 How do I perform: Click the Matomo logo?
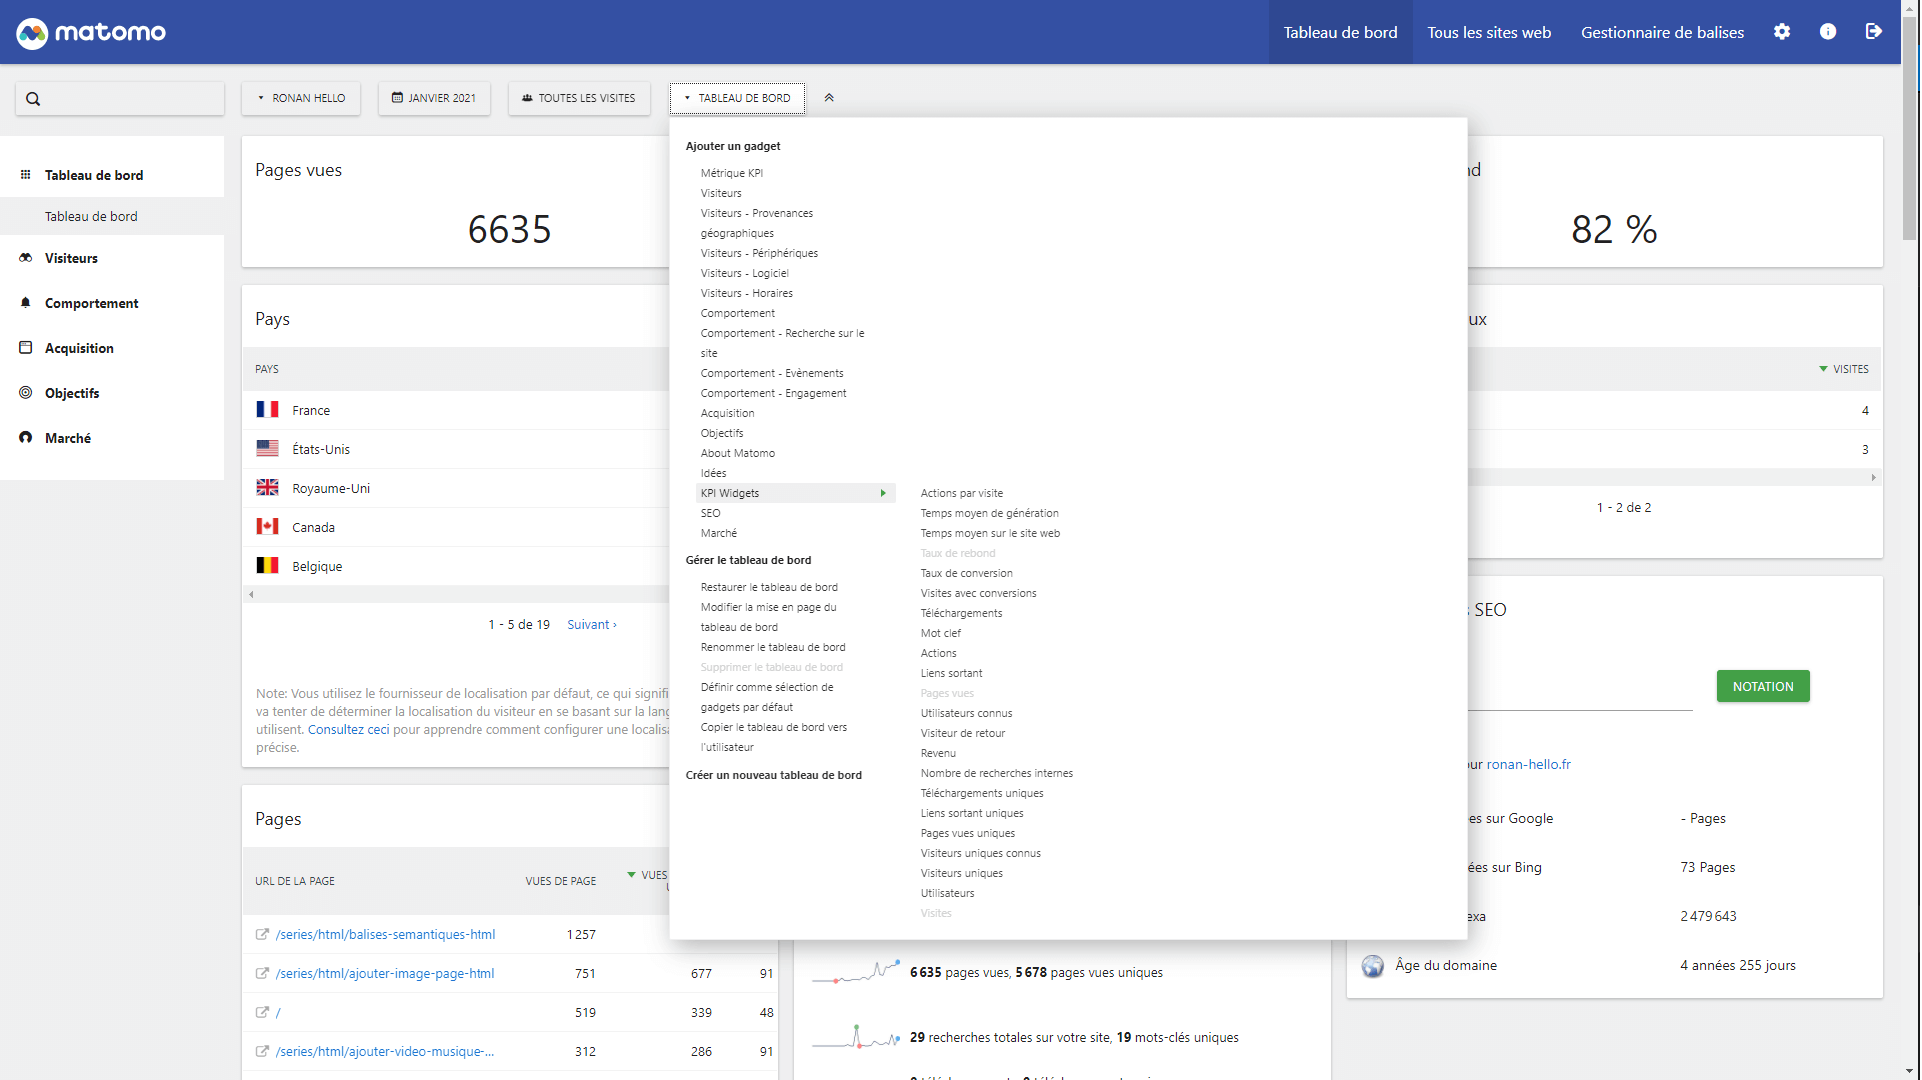click(91, 32)
